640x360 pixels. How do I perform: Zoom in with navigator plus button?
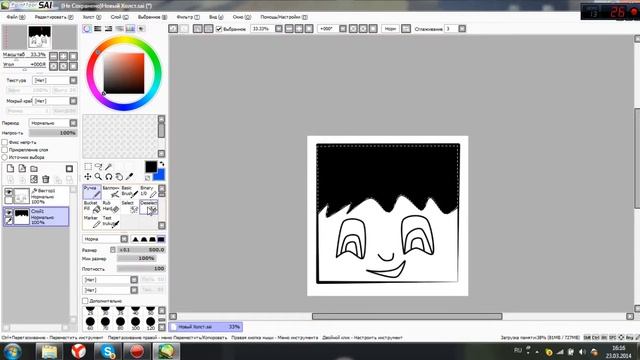[63, 56]
